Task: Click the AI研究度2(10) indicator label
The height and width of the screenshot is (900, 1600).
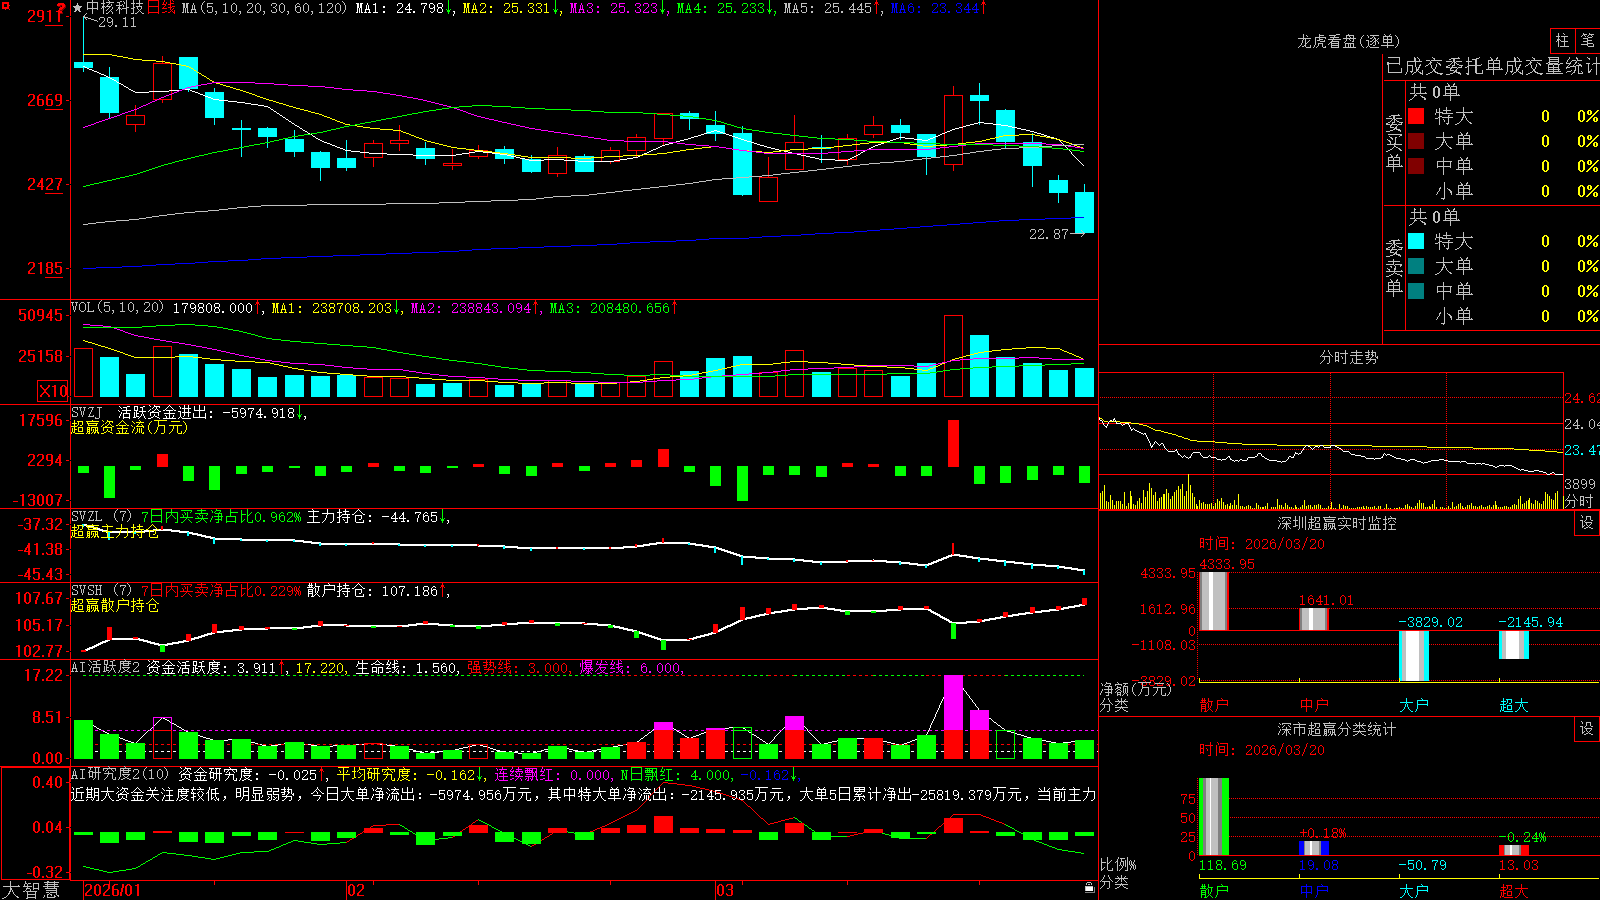Action: point(120,774)
